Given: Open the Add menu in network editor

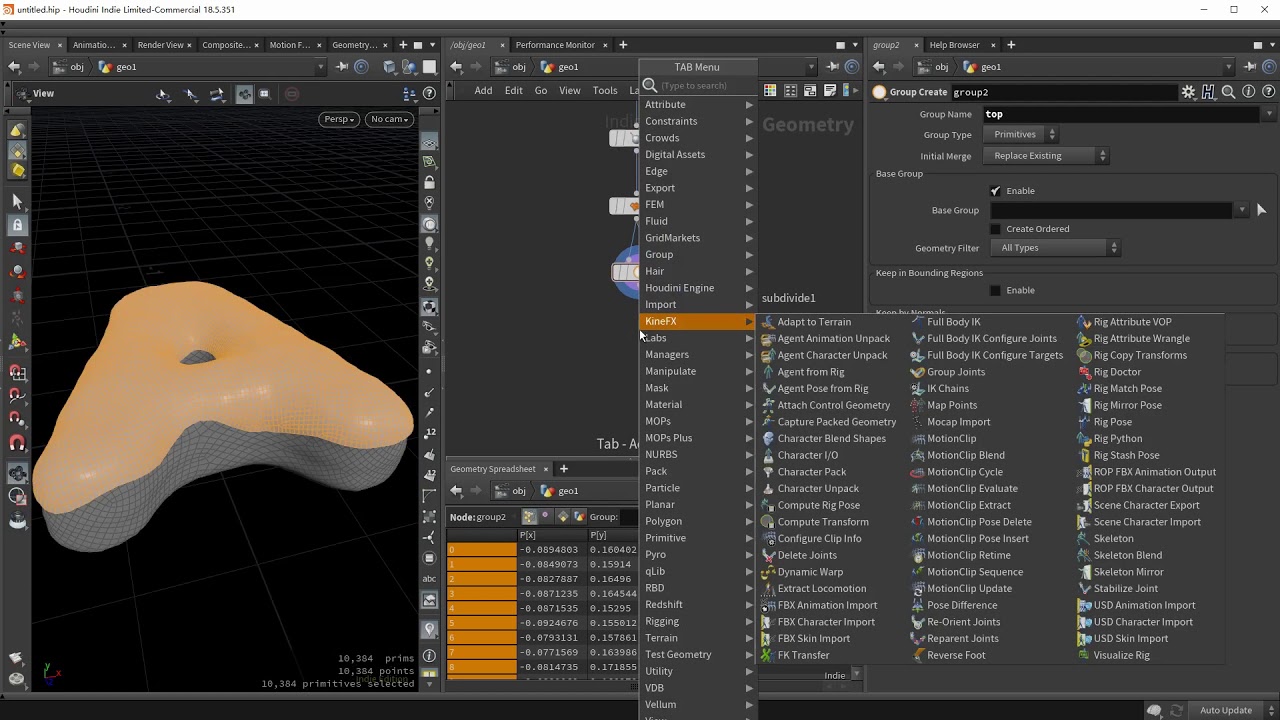Looking at the screenshot, I should click(483, 90).
